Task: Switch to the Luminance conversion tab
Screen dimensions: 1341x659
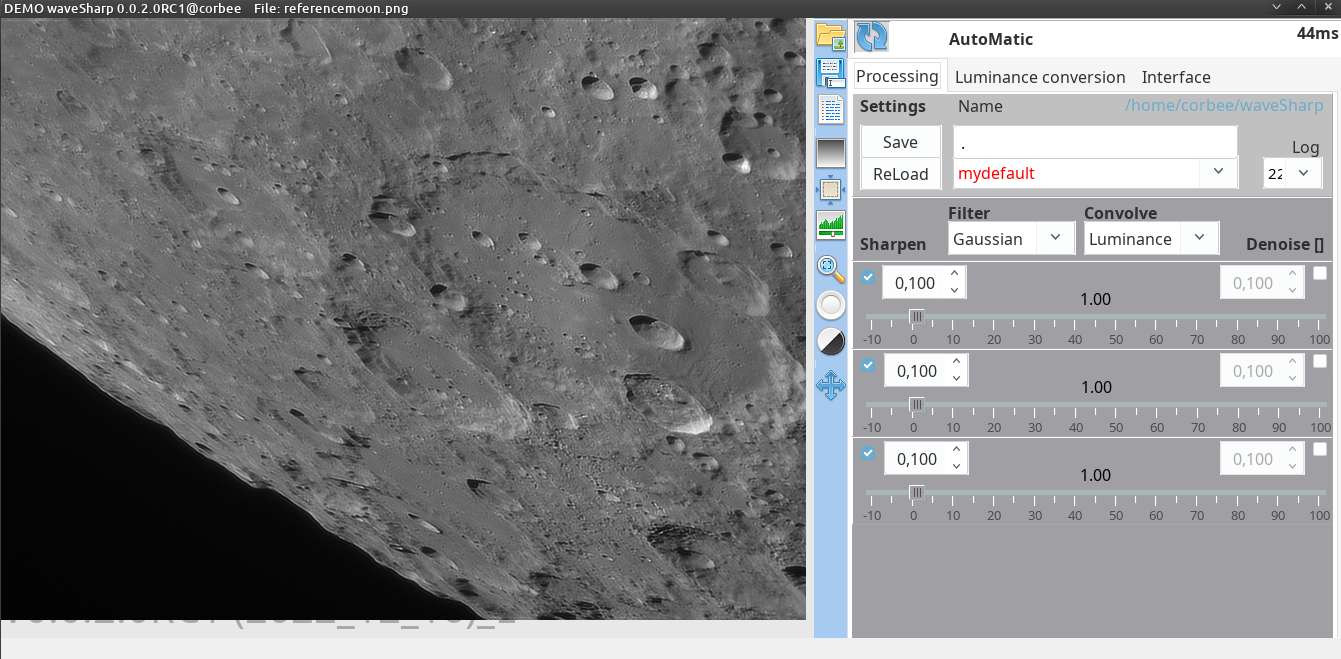Action: pyautogui.click(x=1039, y=77)
